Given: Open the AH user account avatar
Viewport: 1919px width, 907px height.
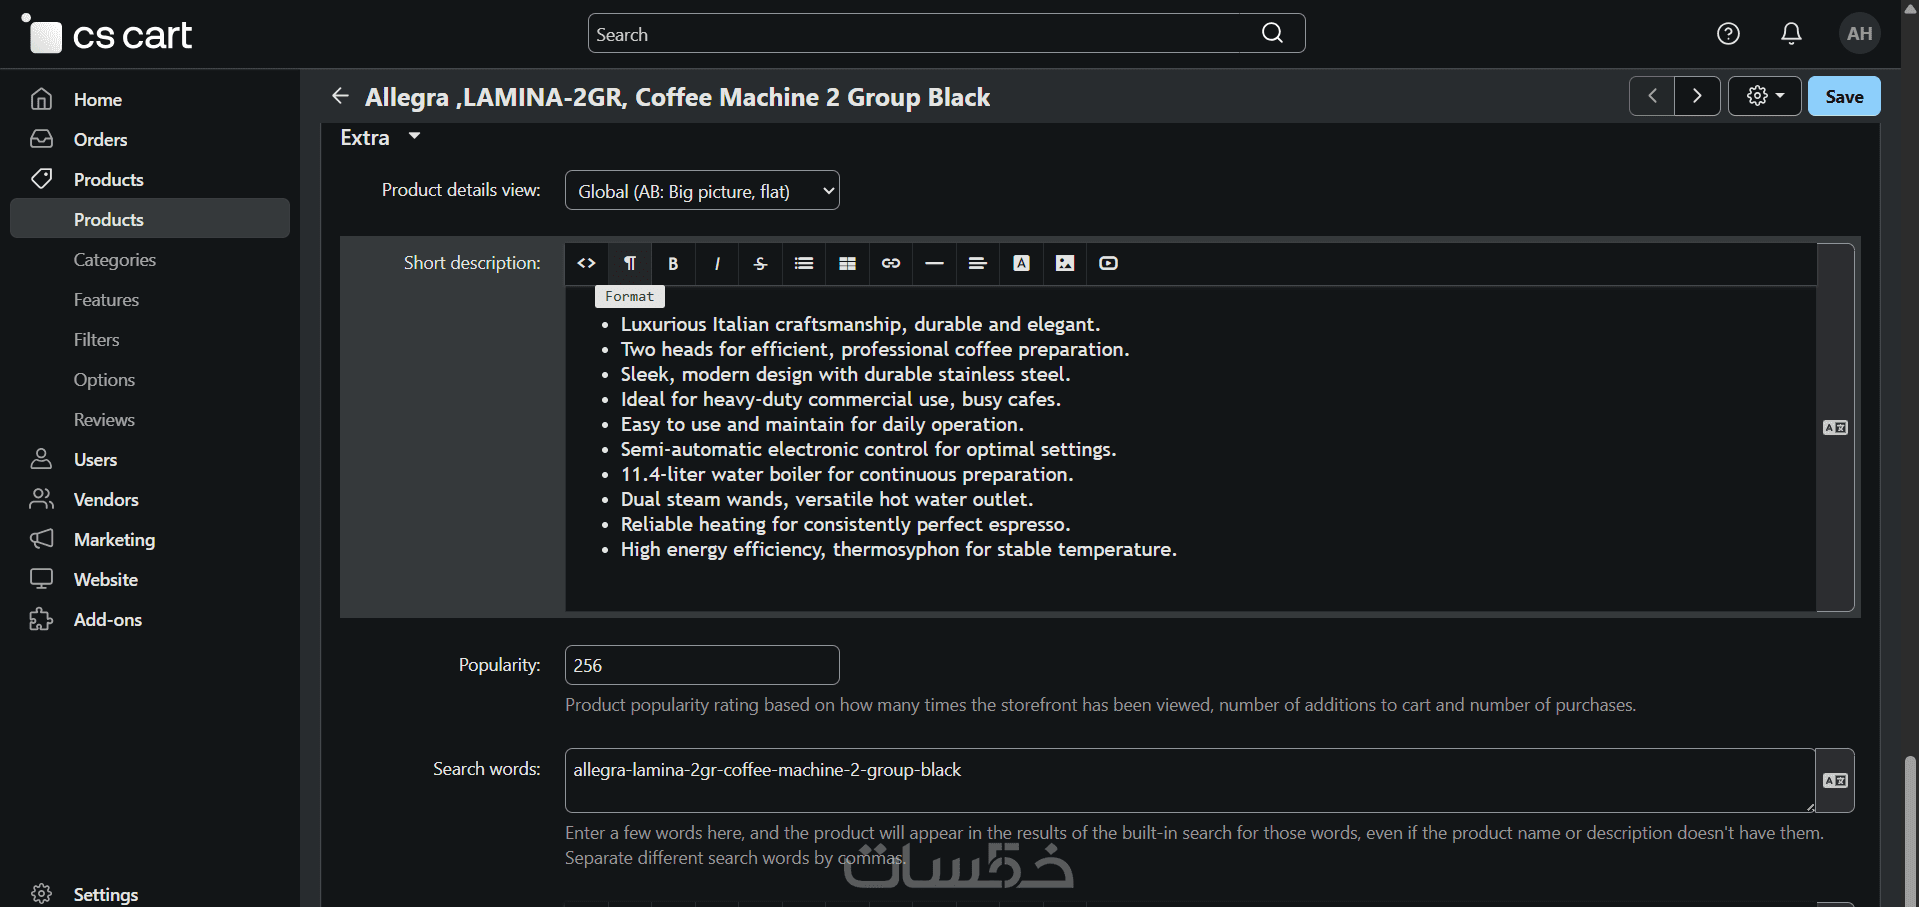Looking at the screenshot, I should pos(1859,34).
